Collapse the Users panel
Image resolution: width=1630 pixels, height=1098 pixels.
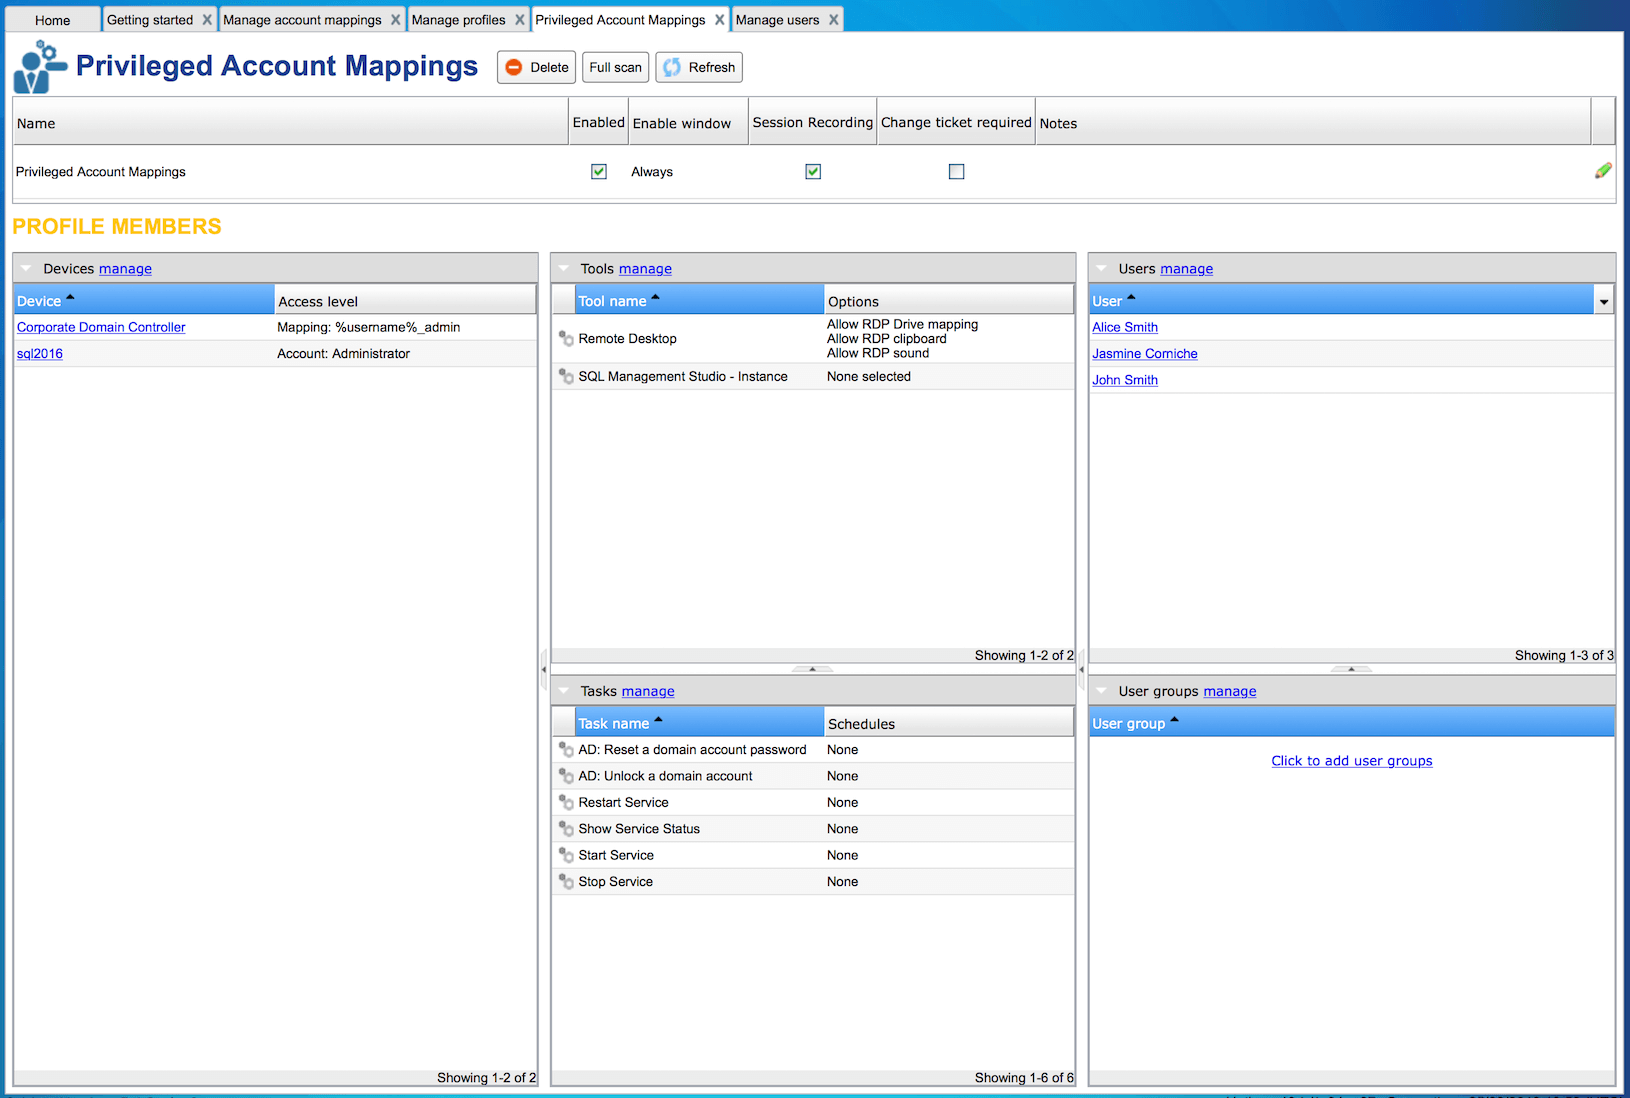[x=1102, y=269]
